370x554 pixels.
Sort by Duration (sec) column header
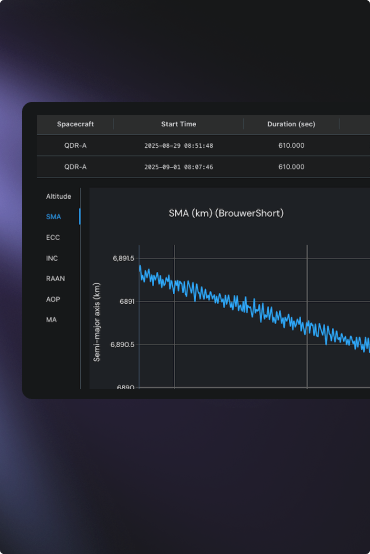[291, 124]
